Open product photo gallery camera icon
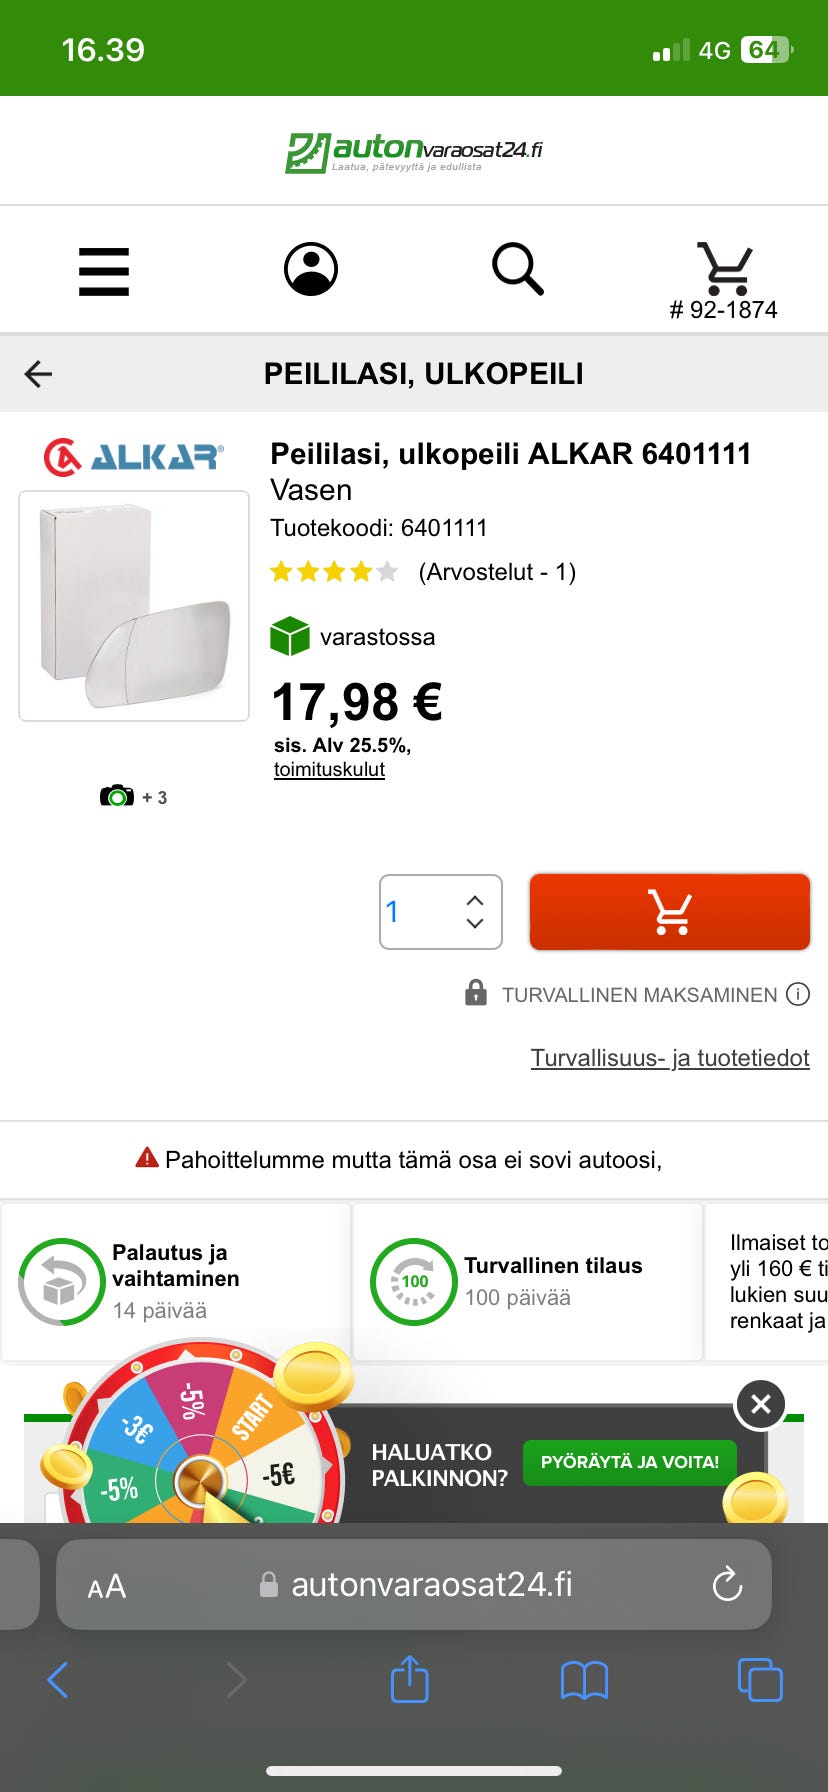The height and width of the screenshot is (1792, 828). [x=117, y=797]
